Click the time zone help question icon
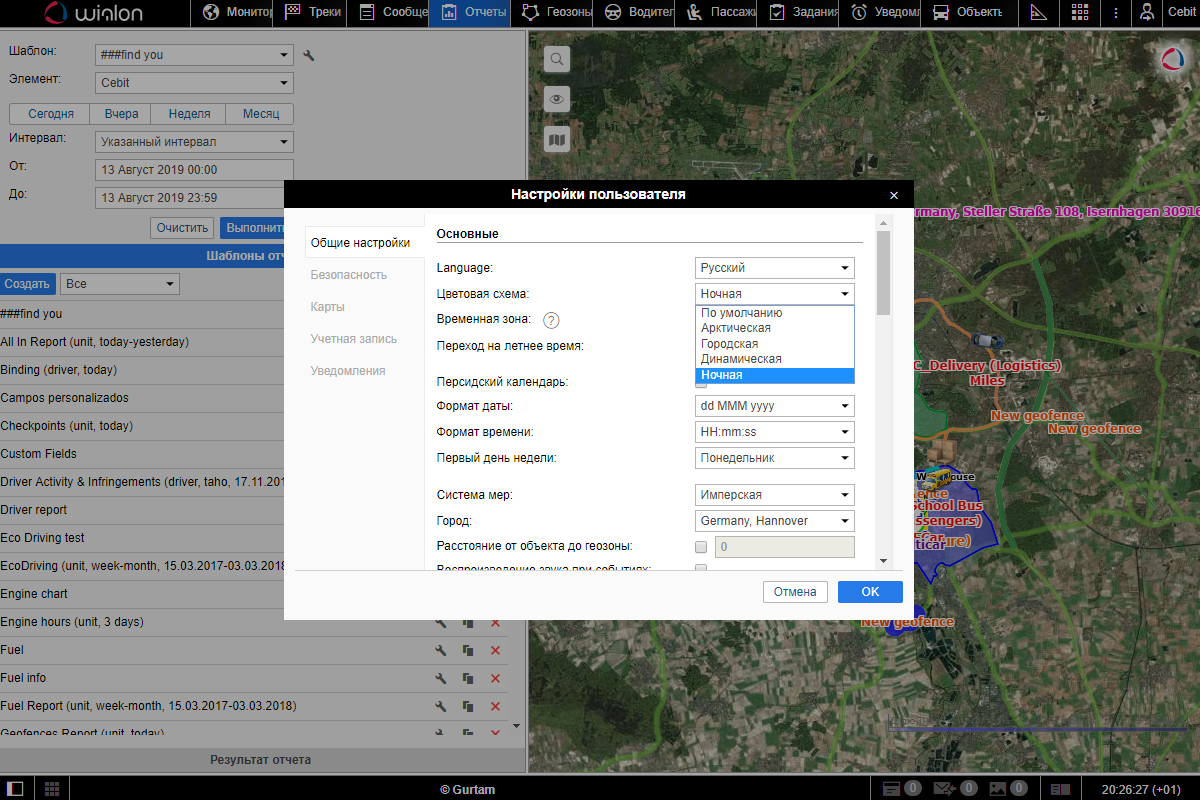This screenshot has width=1200, height=800. tap(551, 320)
